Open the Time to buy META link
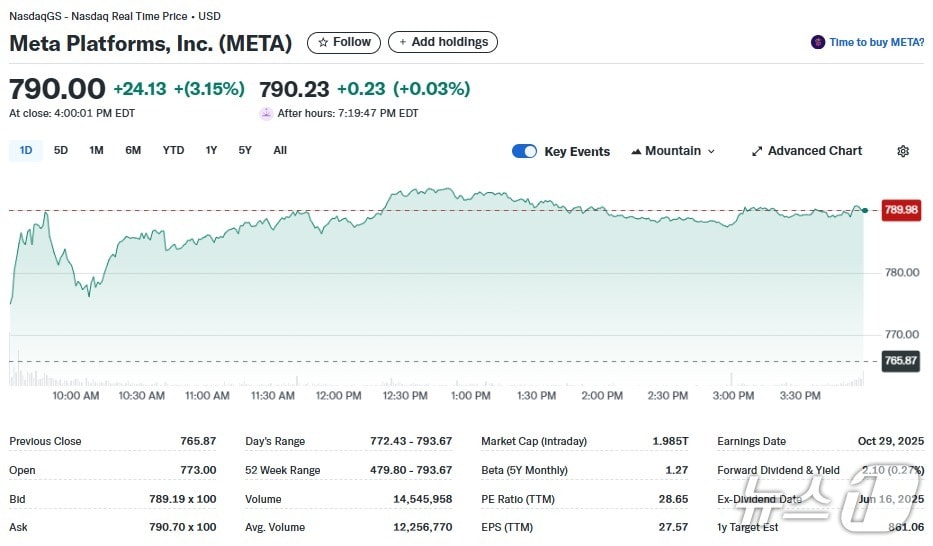This screenshot has width=933, height=546. point(876,42)
